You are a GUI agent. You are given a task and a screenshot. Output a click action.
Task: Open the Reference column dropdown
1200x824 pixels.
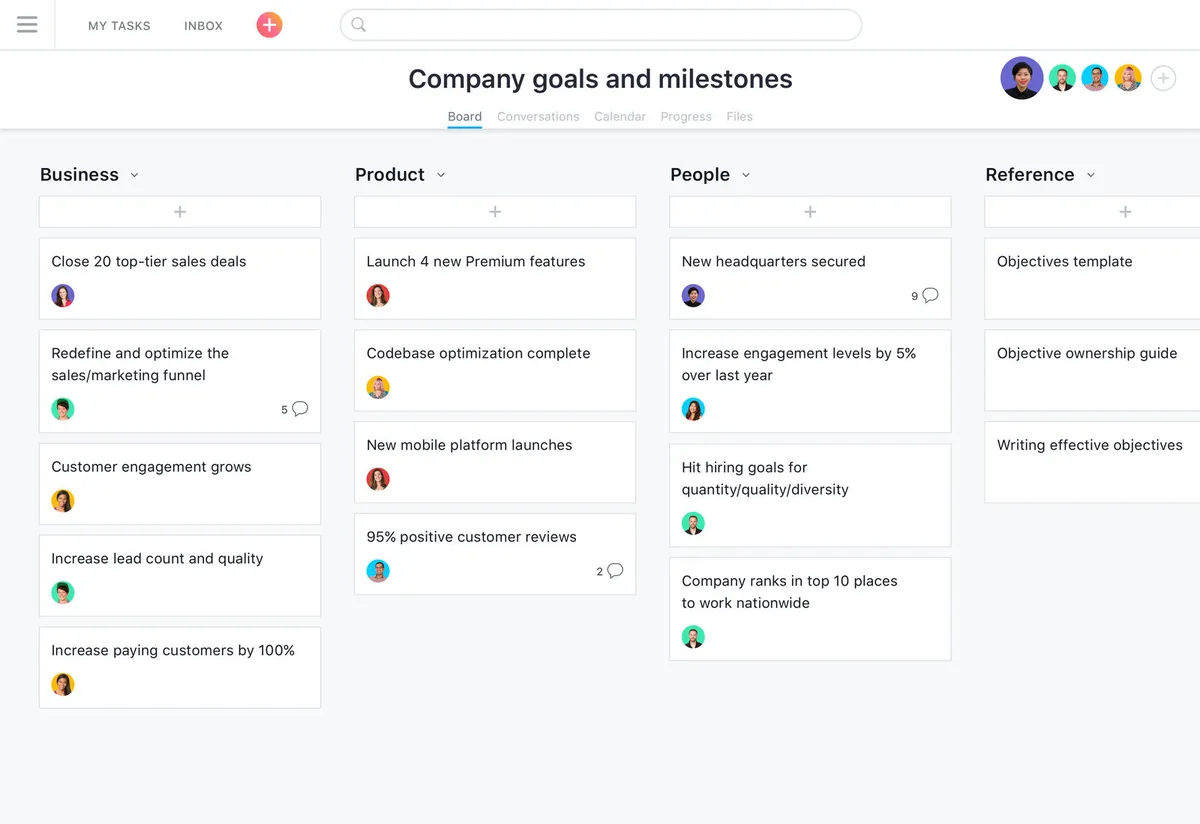point(1091,175)
